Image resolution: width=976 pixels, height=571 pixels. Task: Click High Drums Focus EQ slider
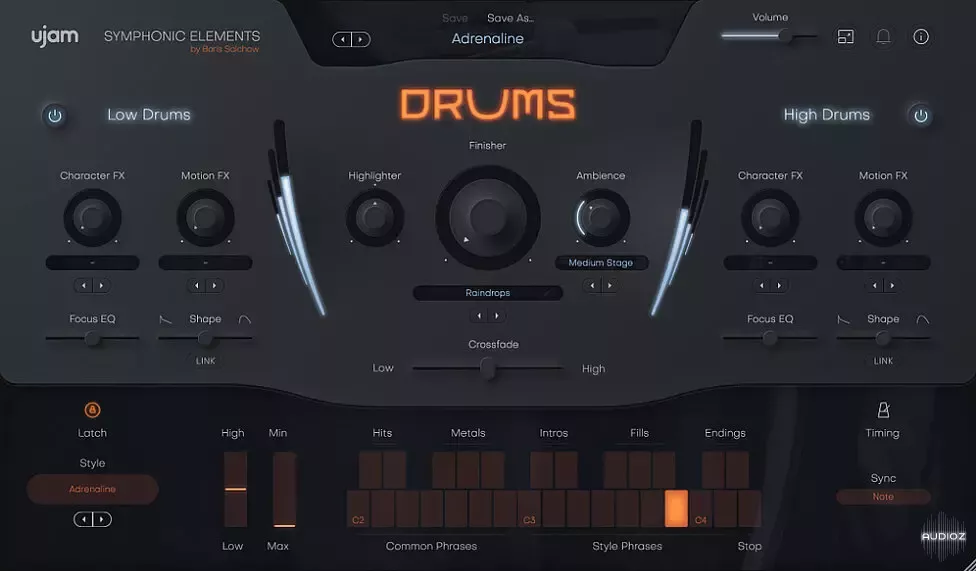pos(770,339)
